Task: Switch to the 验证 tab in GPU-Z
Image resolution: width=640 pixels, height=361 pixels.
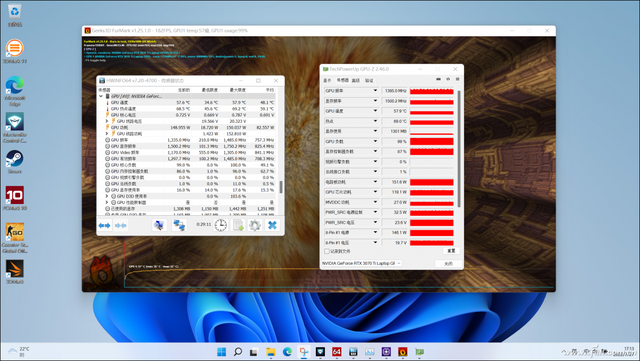Action: [369, 80]
